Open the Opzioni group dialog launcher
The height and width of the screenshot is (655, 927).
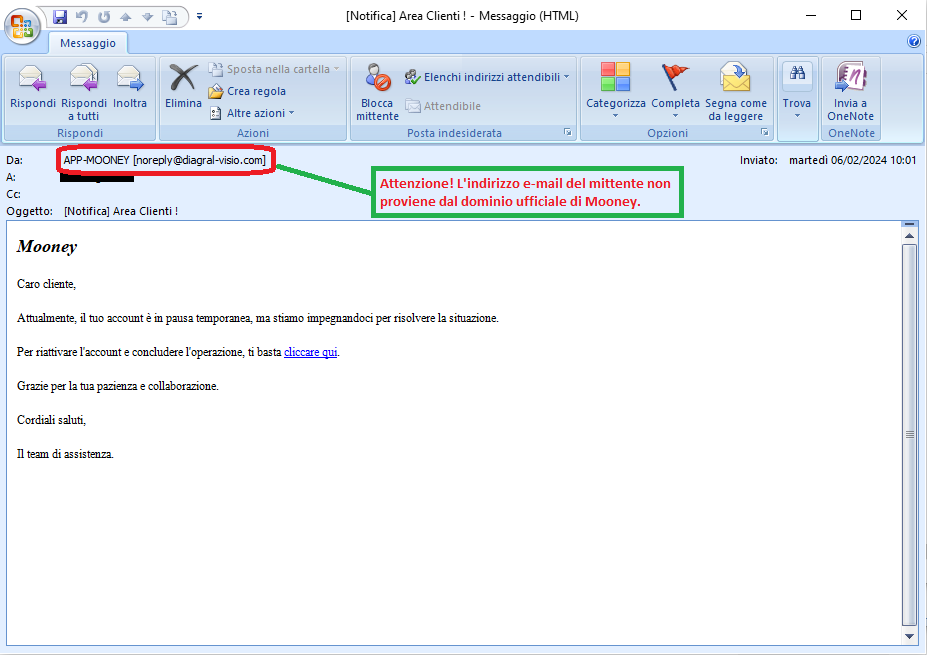pyautogui.click(x=764, y=132)
